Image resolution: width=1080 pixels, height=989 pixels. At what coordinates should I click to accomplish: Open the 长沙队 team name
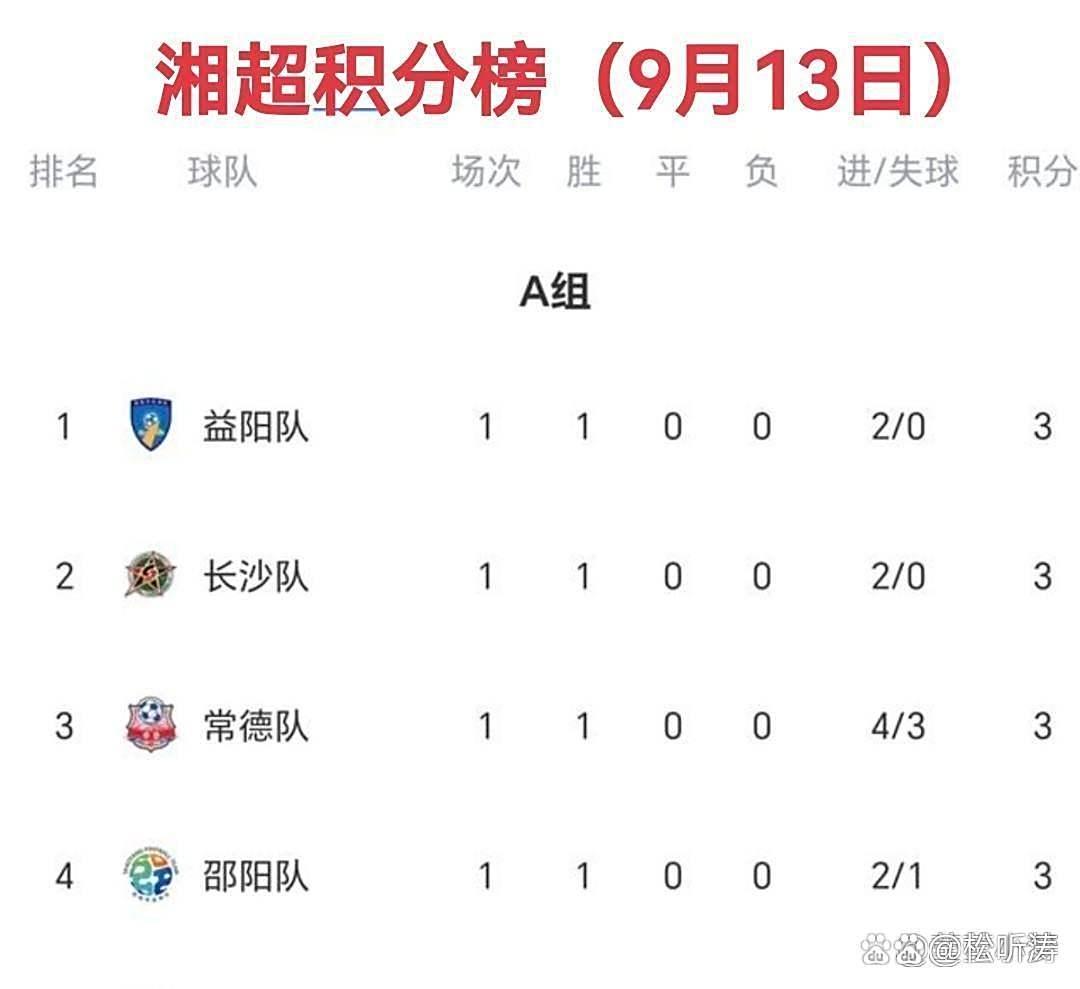point(256,577)
